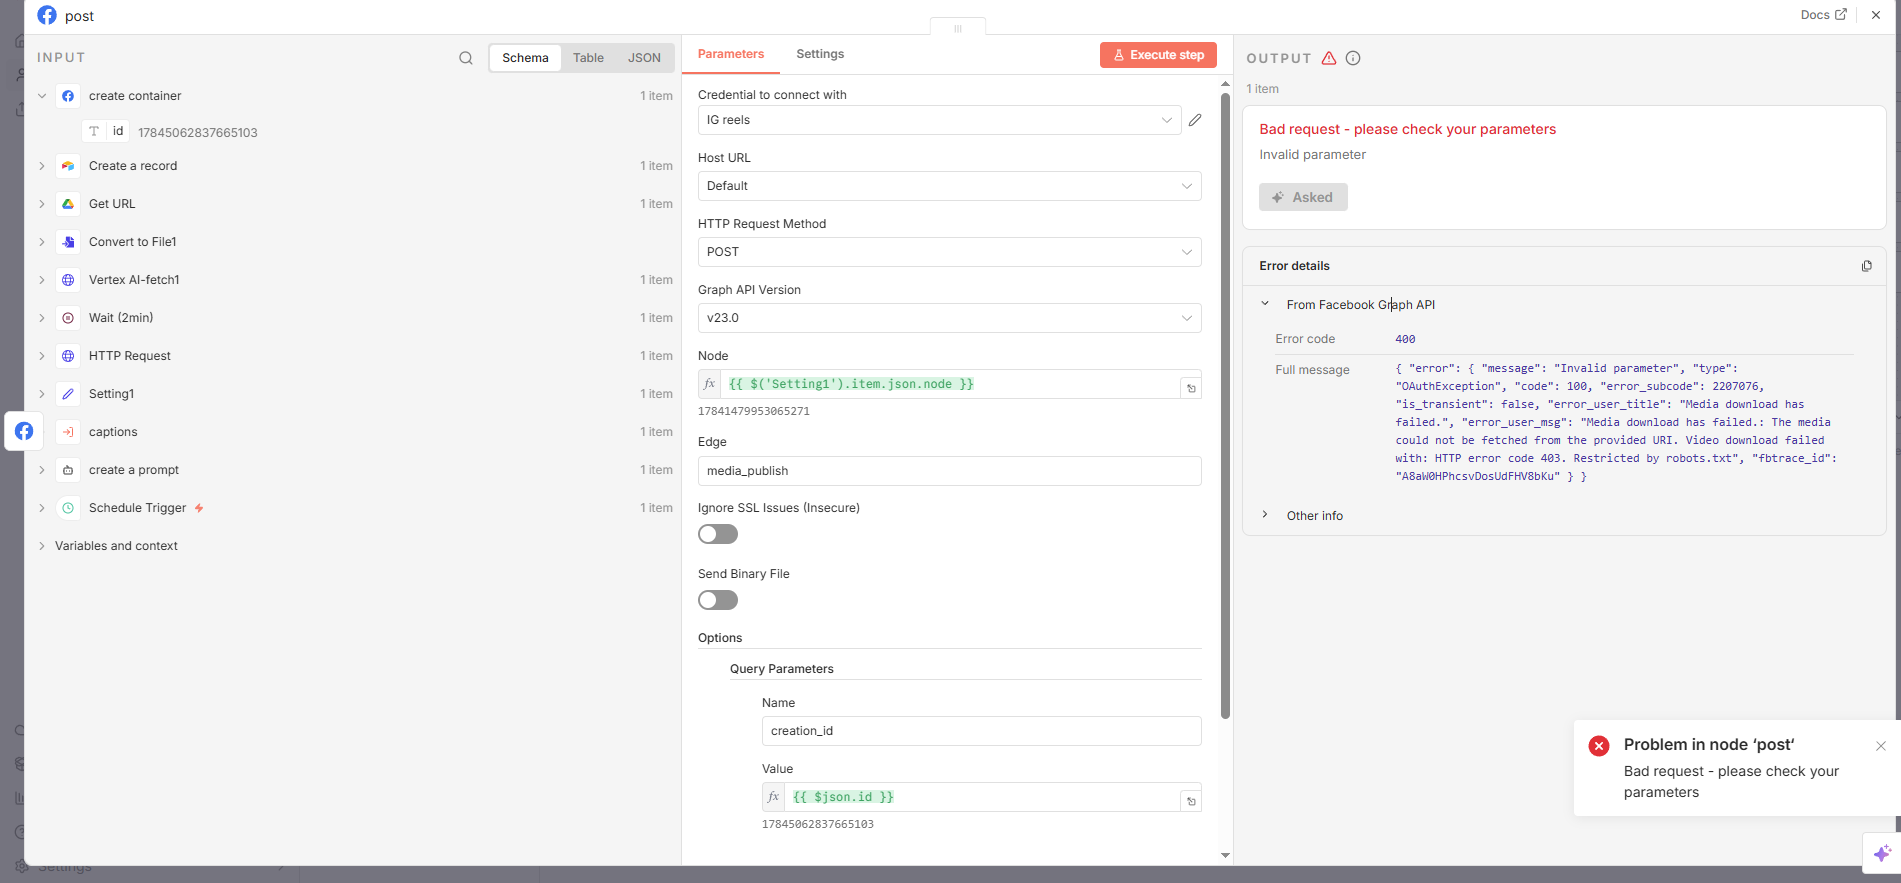Expand the Schedule Trigger input item
This screenshot has width=1901, height=883.
pyautogui.click(x=42, y=508)
